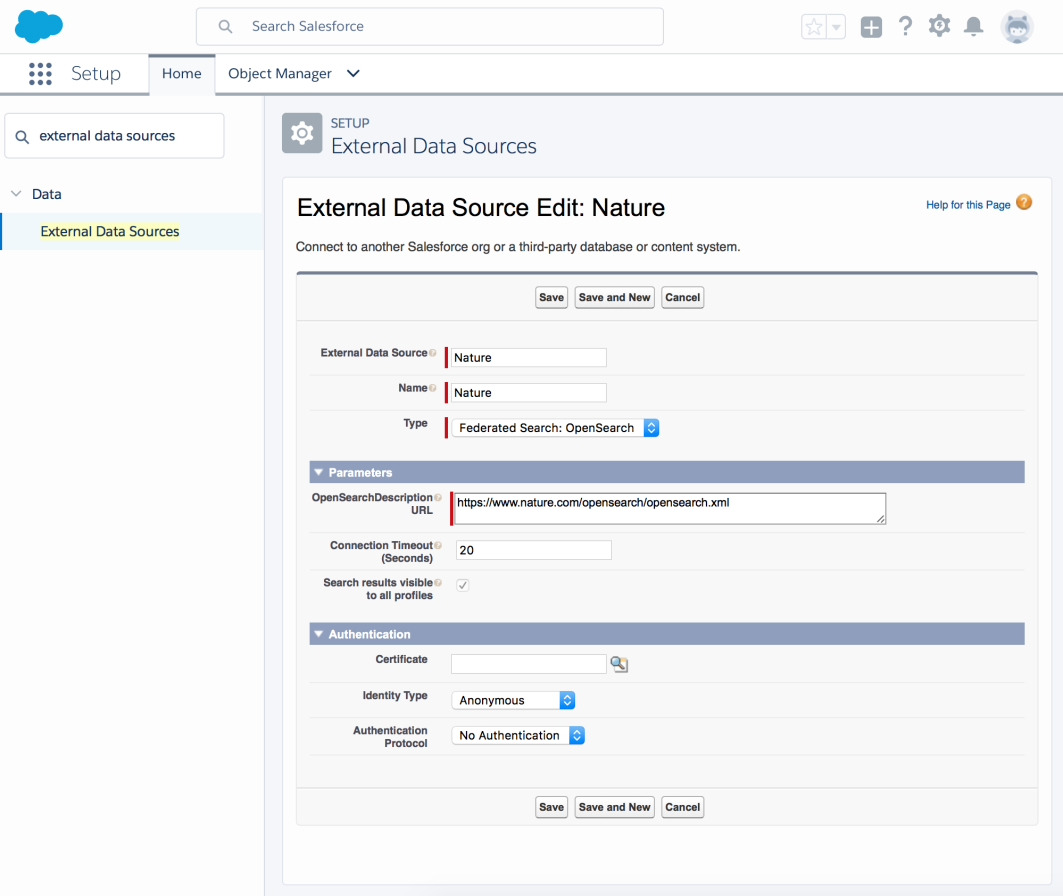Collapse the Authentication section triangle
The image size is (1063, 896).
pyautogui.click(x=319, y=634)
